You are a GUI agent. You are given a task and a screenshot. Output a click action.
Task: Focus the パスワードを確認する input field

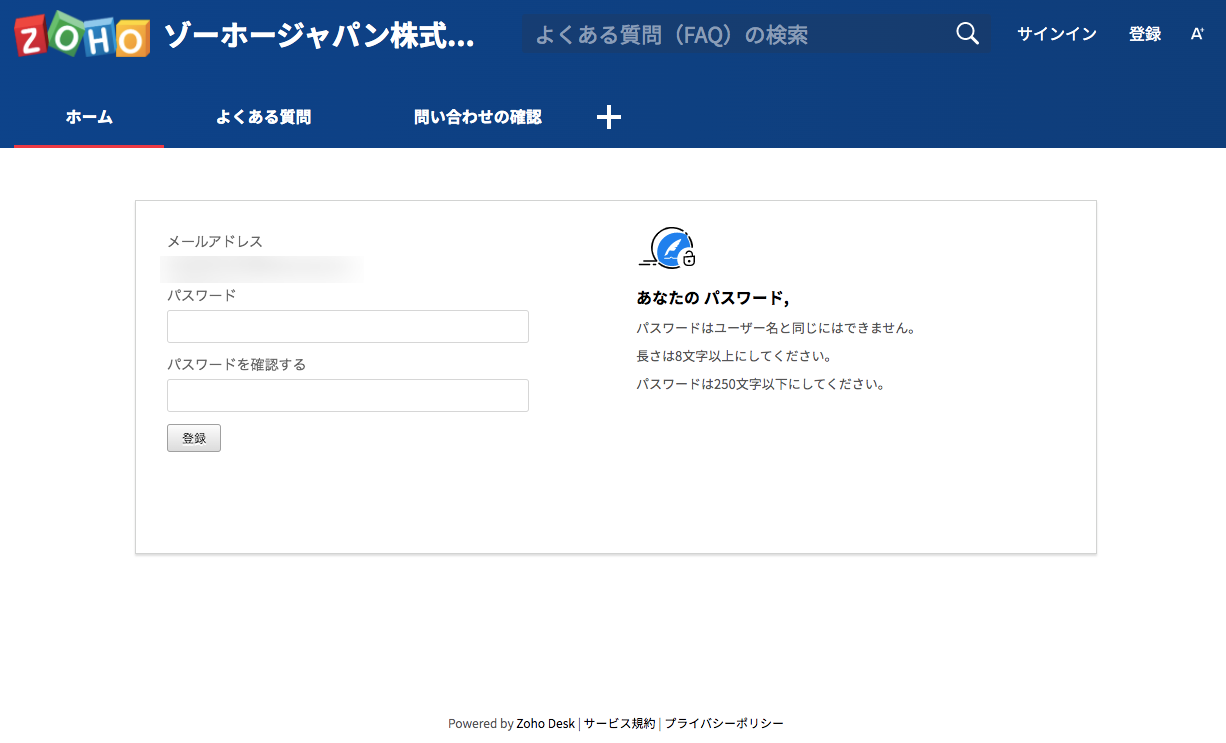coord(347,396)
